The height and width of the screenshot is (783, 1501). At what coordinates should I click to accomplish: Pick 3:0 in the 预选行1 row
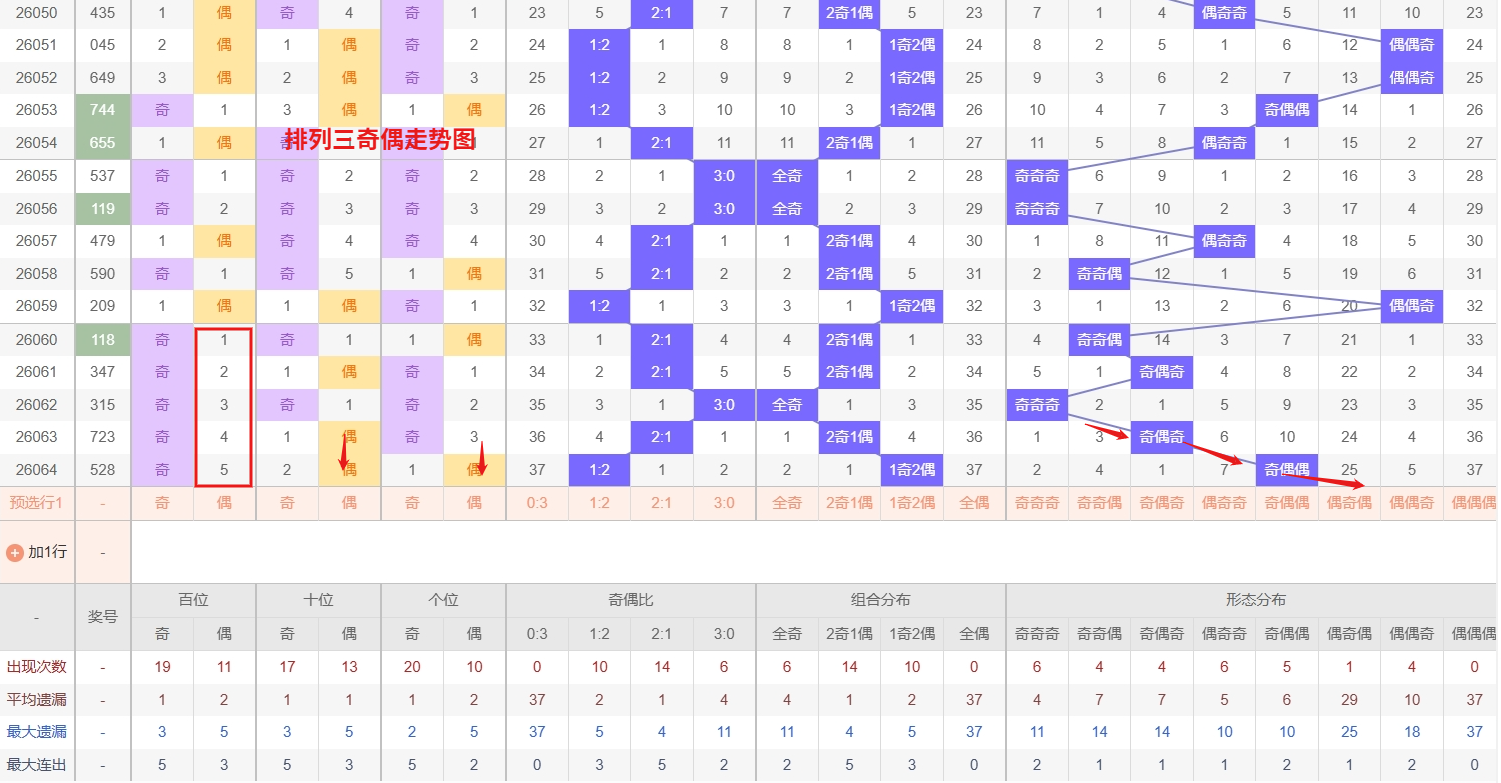(x=724, y=503)
